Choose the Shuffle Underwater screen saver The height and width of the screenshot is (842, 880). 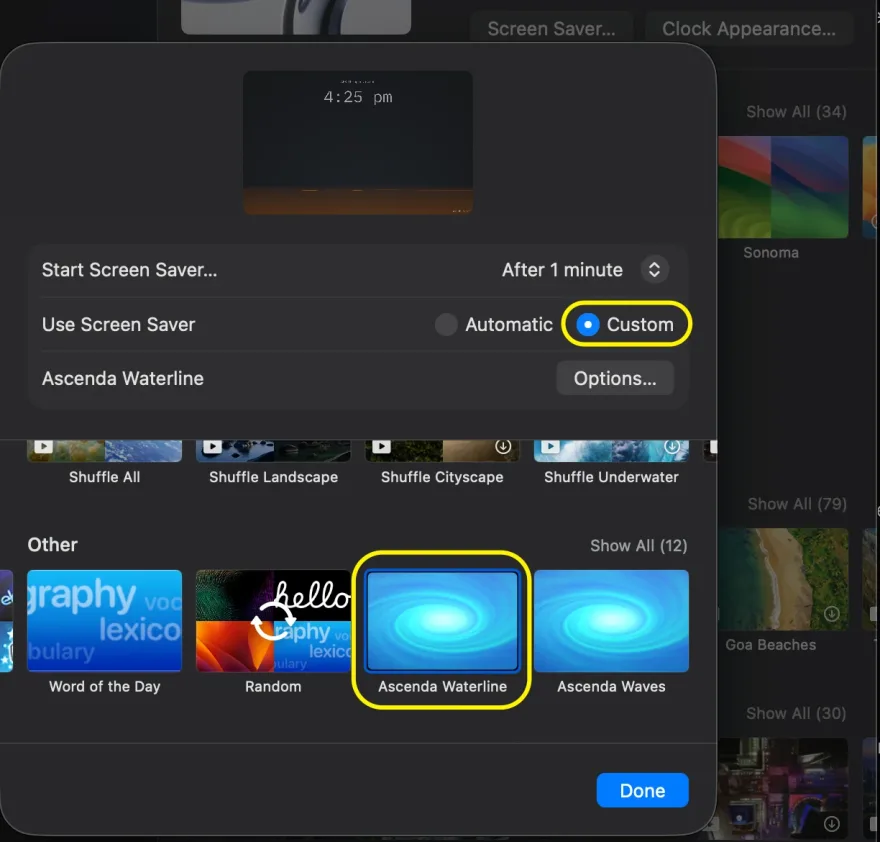pos(611,451)
